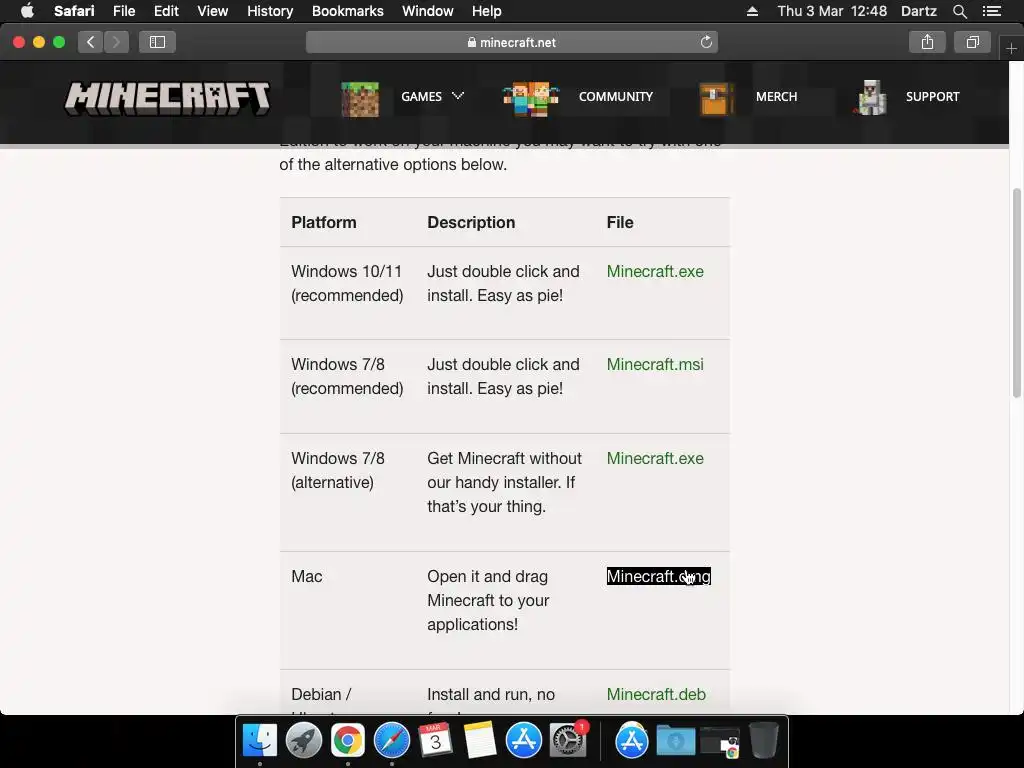
Task: Open the Safari Share button
Action: [x=927, y=42]
